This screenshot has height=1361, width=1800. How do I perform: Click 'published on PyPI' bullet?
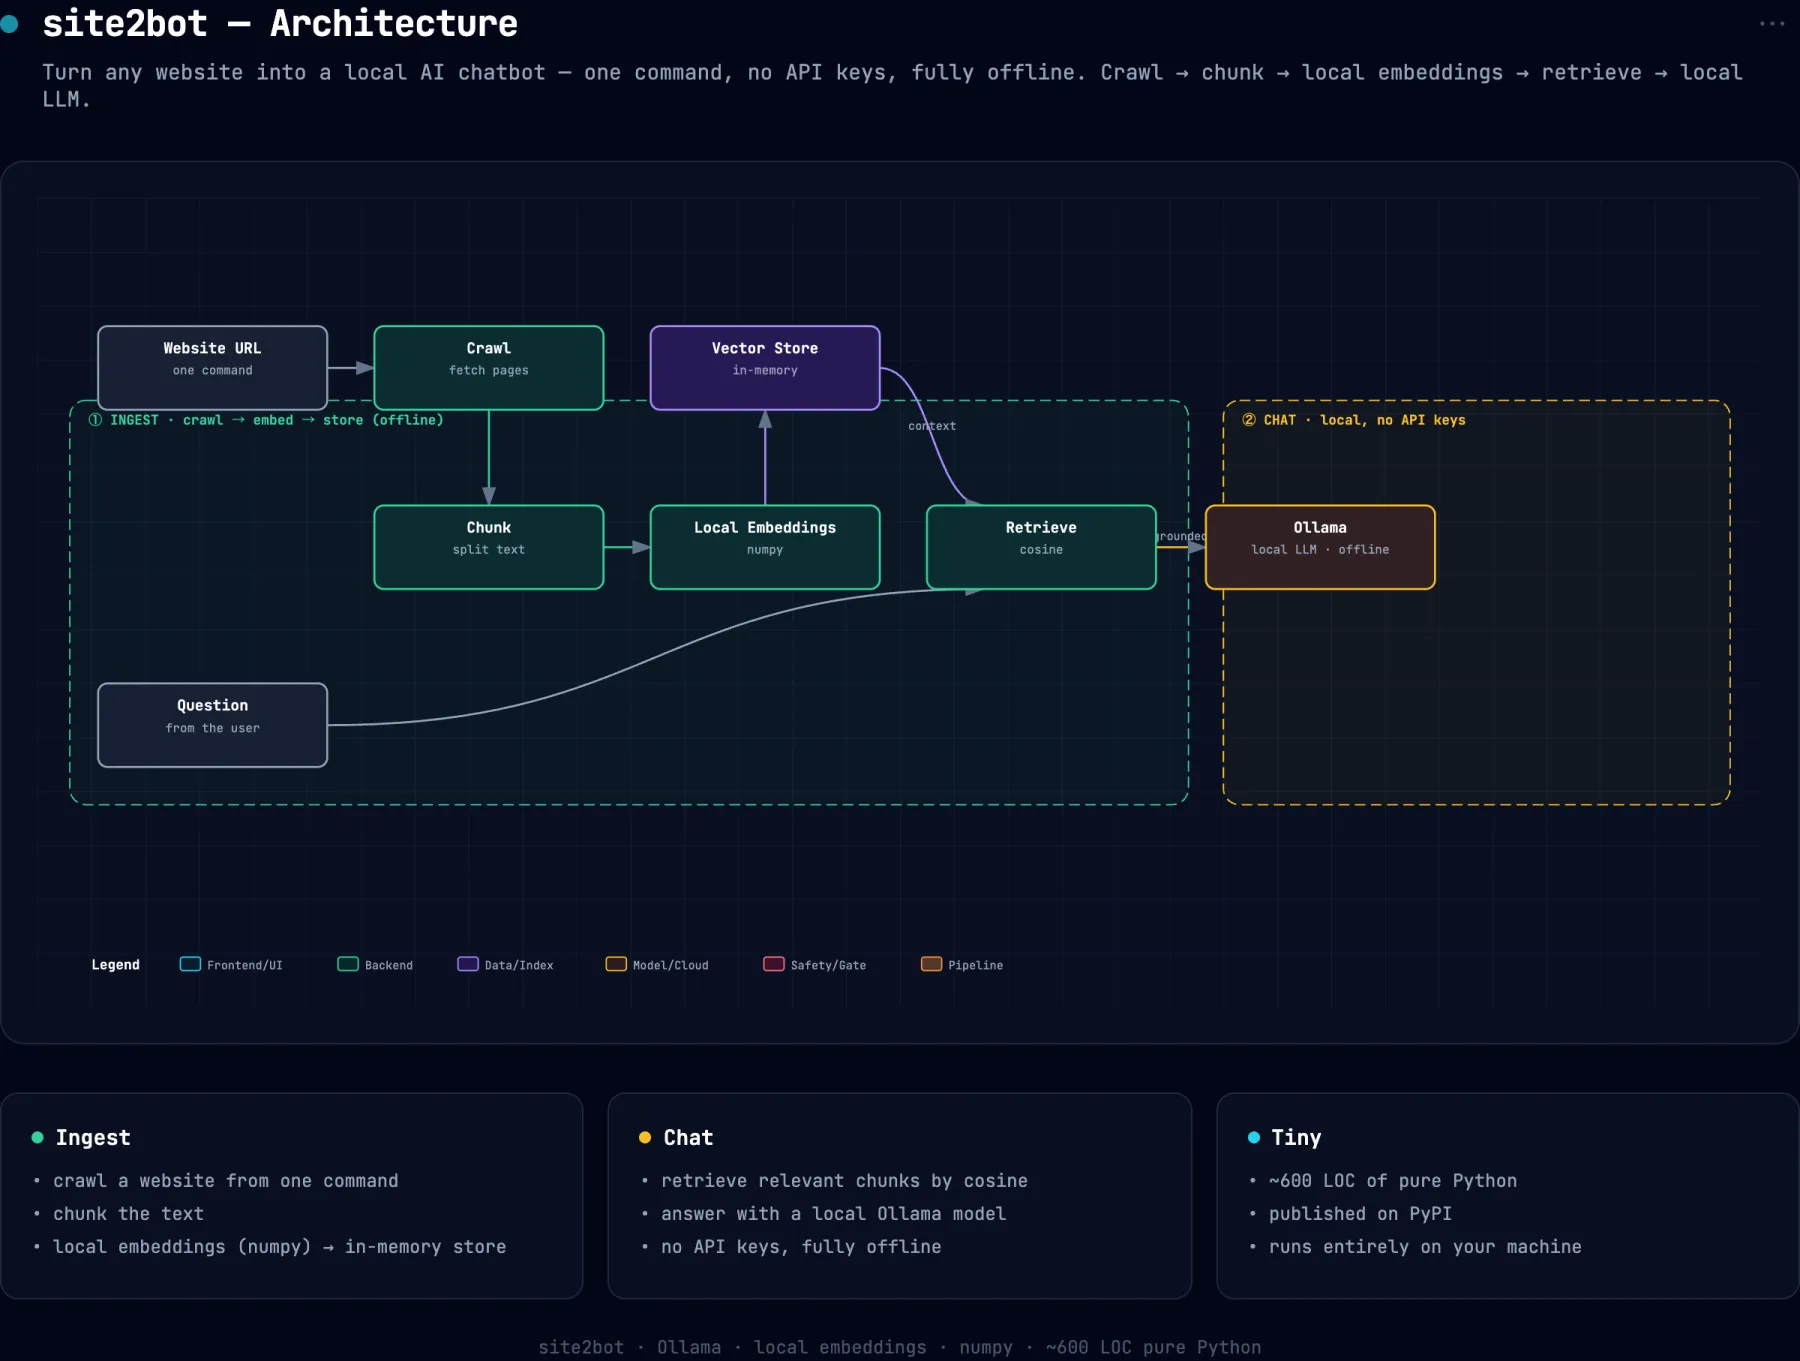(1360, 1214)
